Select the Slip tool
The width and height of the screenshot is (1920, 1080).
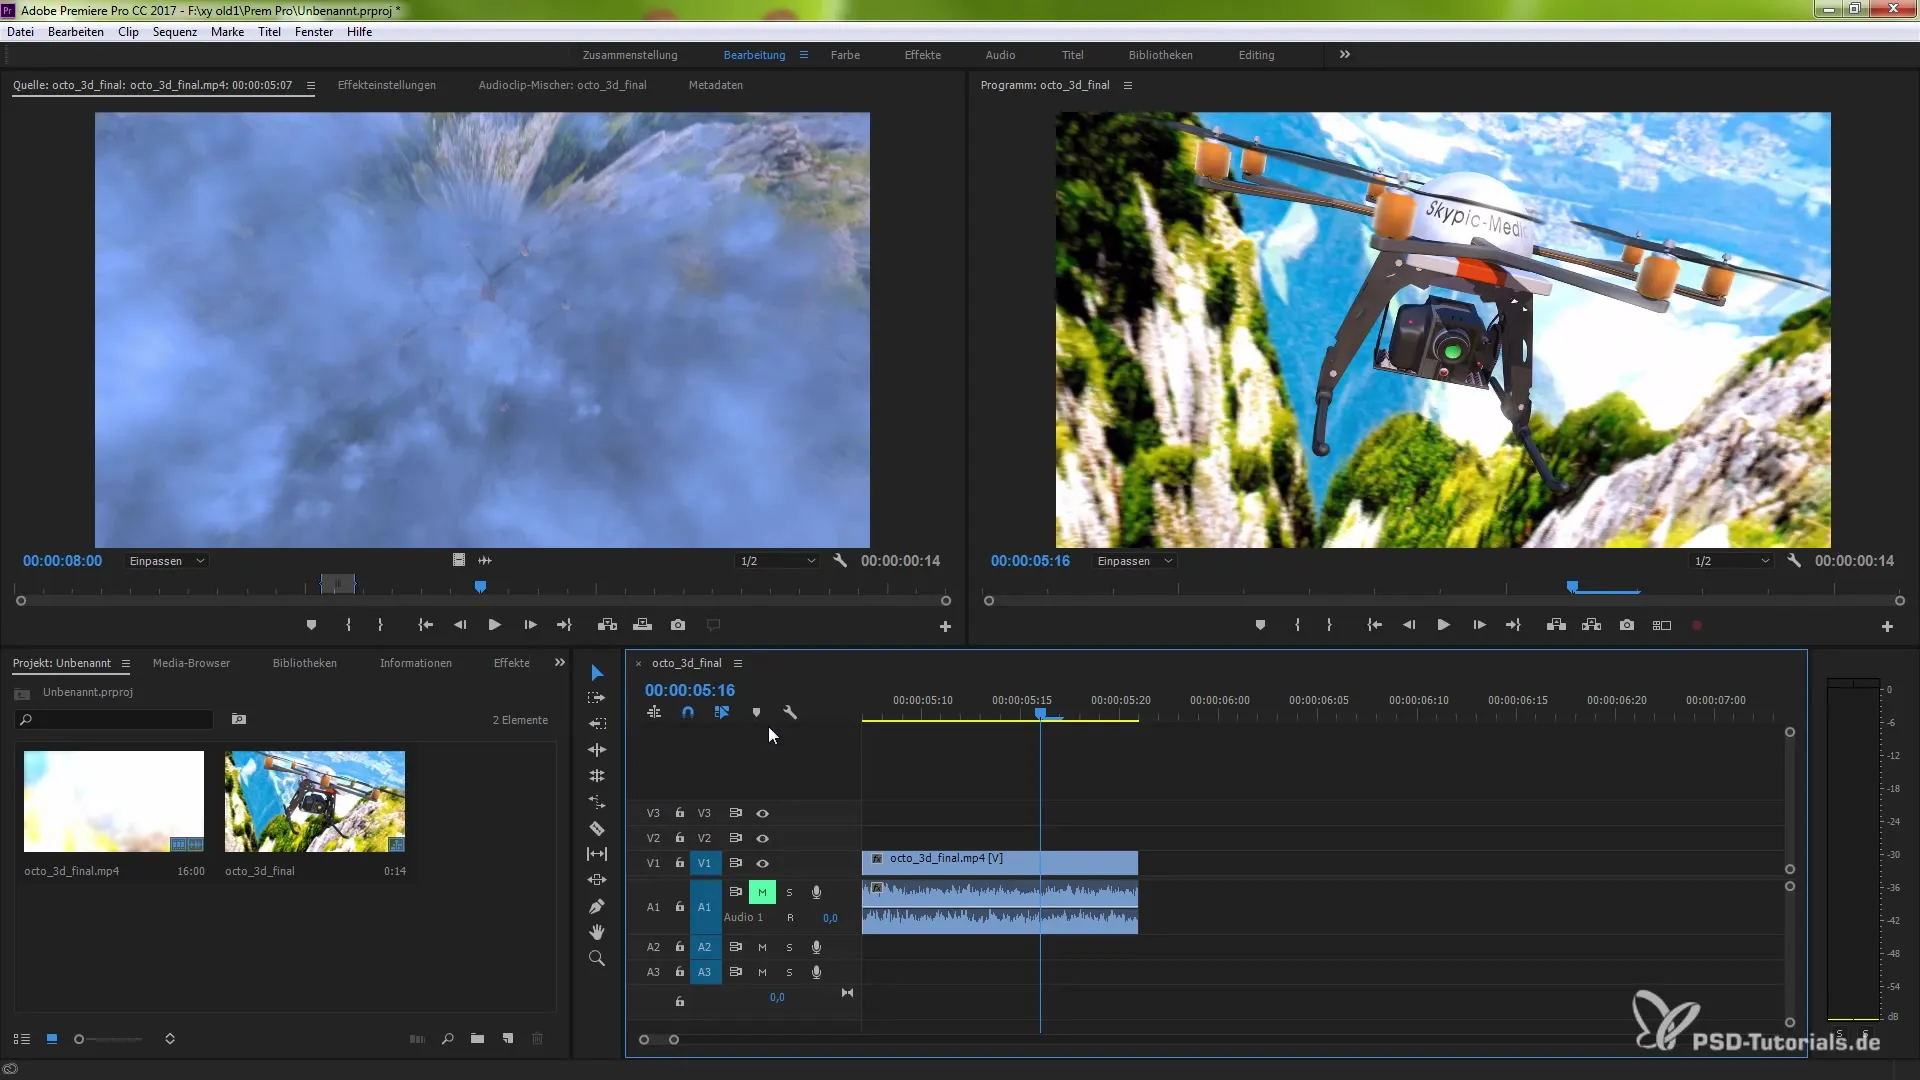coord(597,854)
